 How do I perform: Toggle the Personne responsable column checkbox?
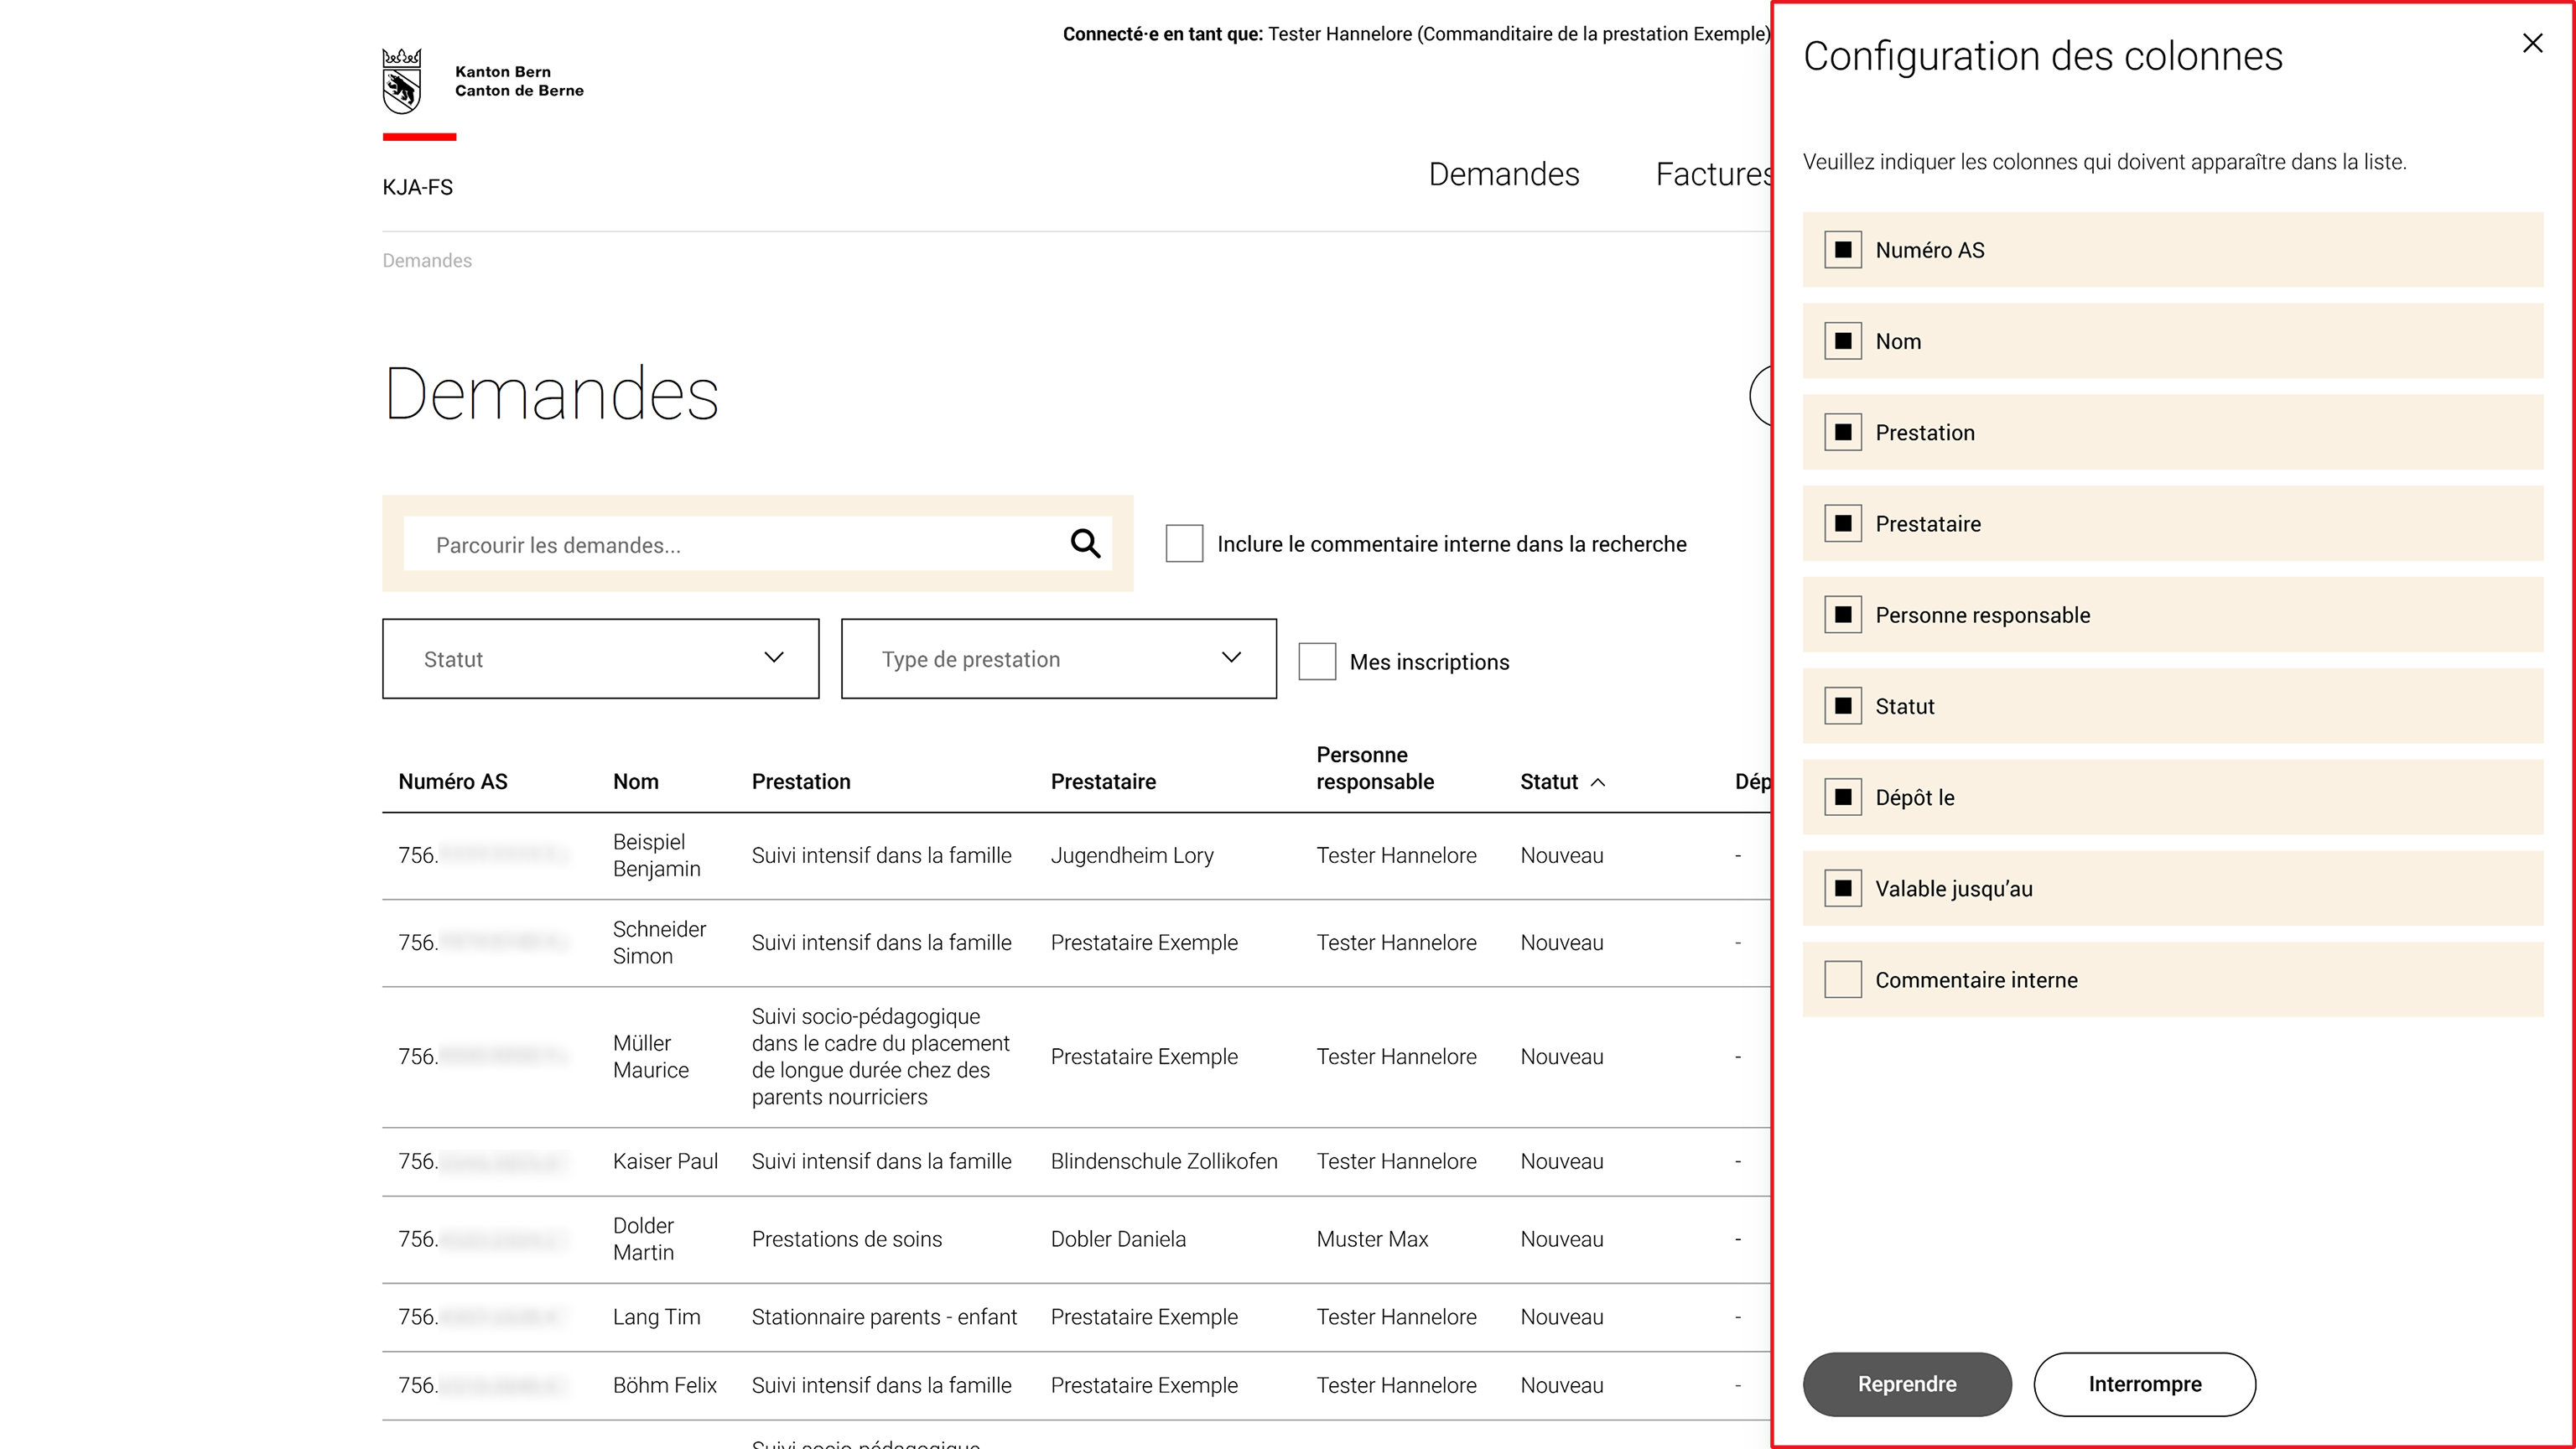pyautogui.click(x=1842, y=615)
